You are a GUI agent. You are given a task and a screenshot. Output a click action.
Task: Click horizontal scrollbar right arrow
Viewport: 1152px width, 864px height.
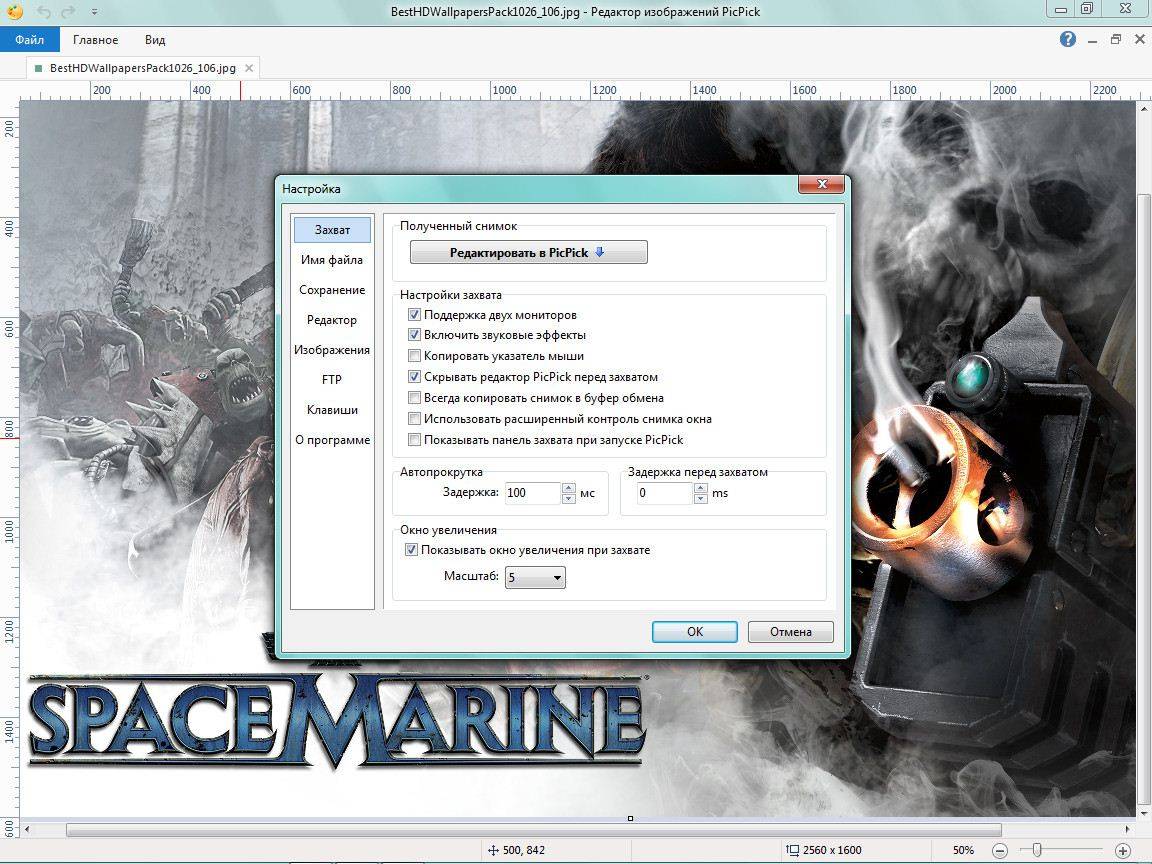[x=1128, y=829]
